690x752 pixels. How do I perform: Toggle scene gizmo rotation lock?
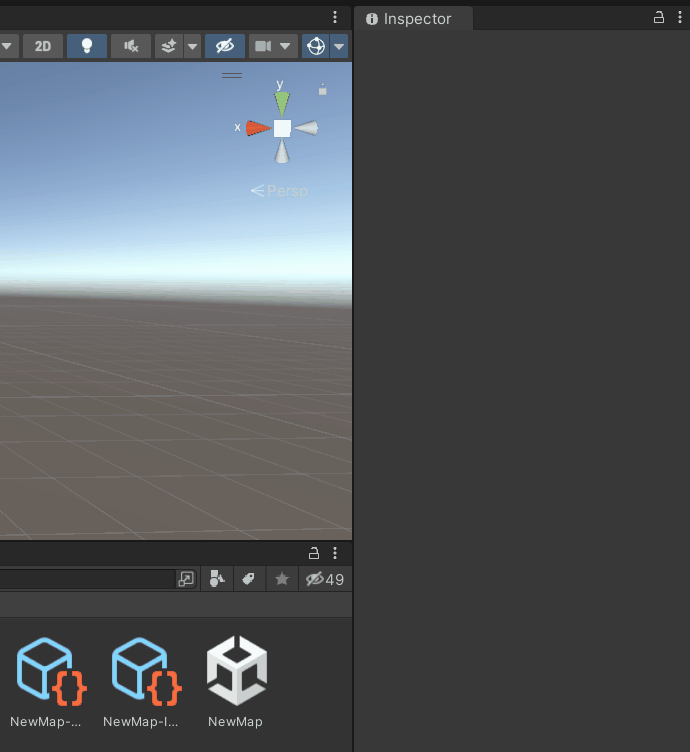323,89
